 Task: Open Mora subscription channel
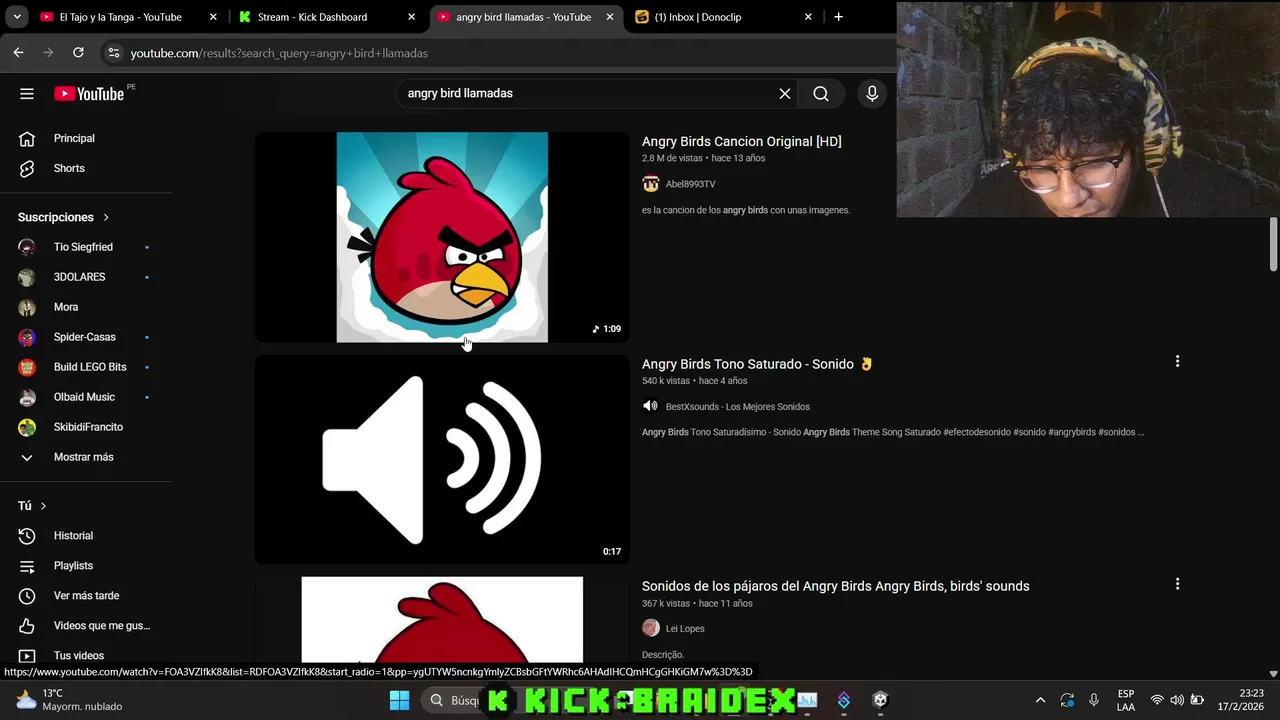pos(66,307)
